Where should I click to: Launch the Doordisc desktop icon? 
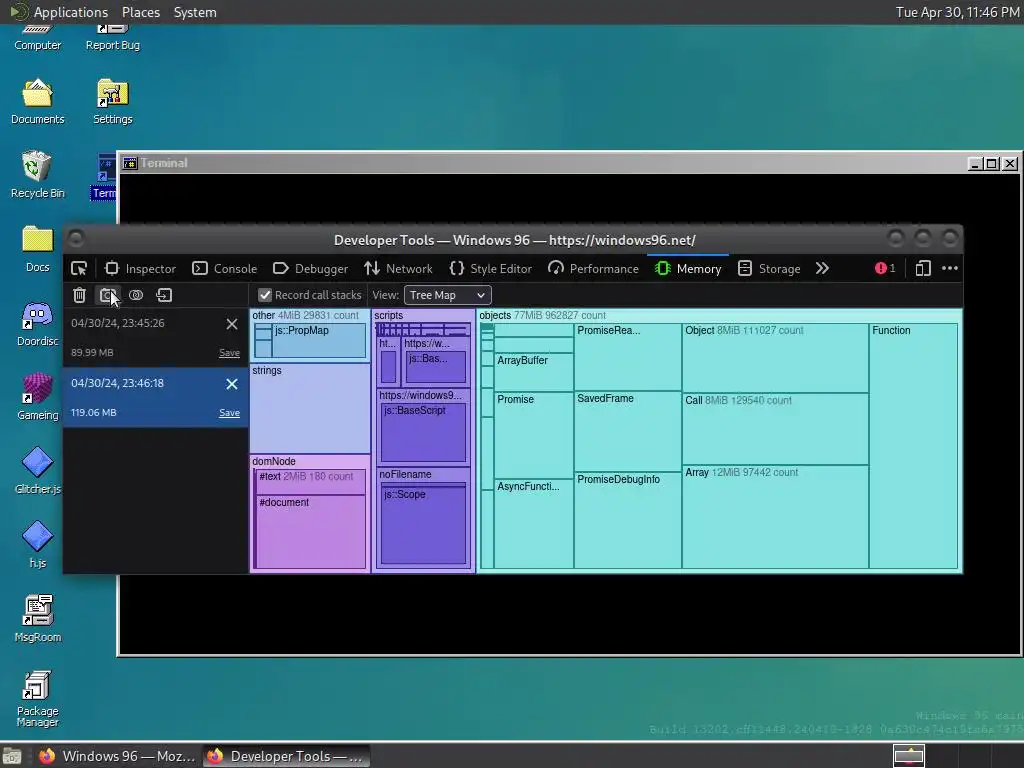[x=37, y=324]
